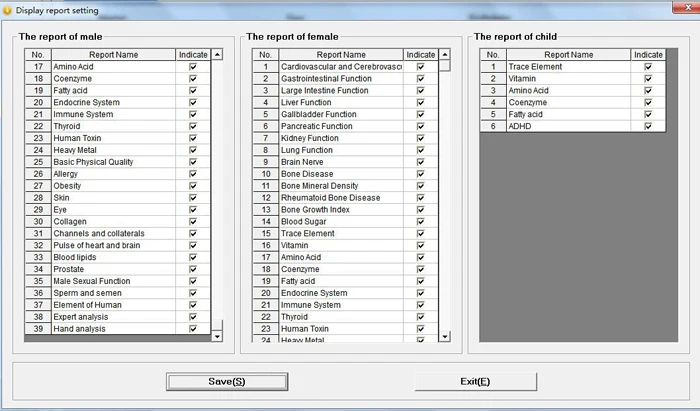Toggle male Hand analysis checkbox
This screenshot has width=700, height=411.
pyautogui.click(x=193, y=329)
